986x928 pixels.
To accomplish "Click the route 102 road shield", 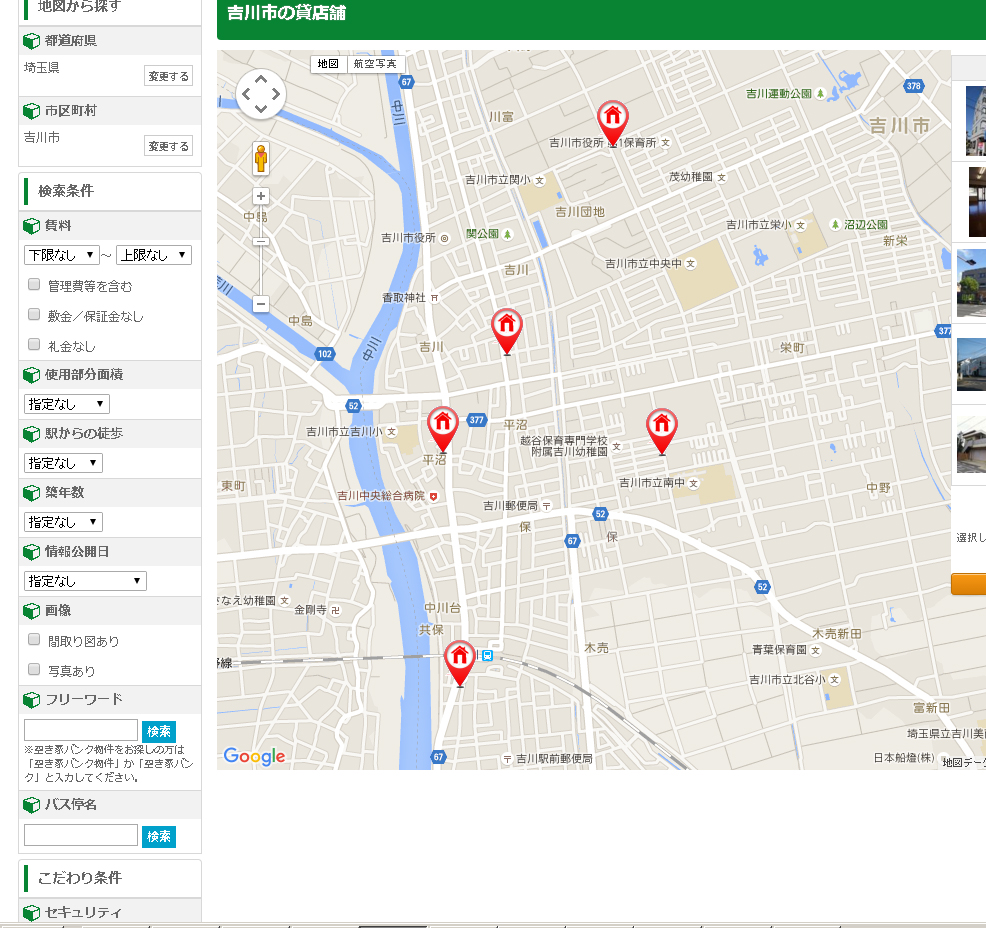I will pyautogui.click(x=324, y=354).
